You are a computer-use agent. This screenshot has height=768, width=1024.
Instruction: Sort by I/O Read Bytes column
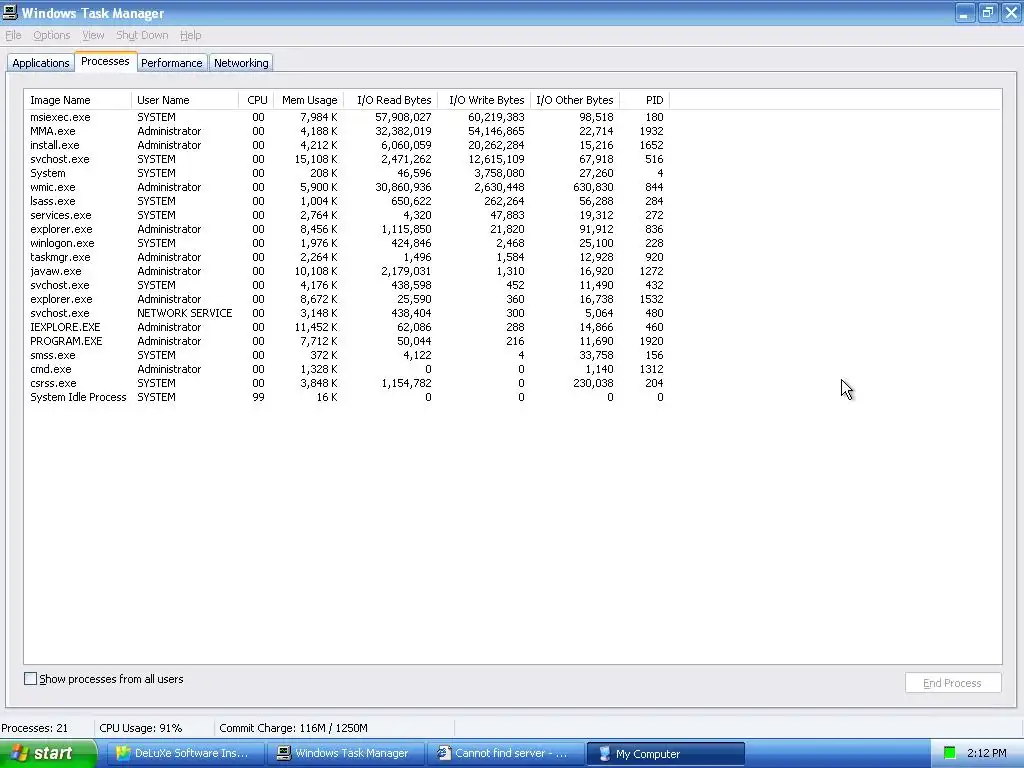tap(391, 100)
